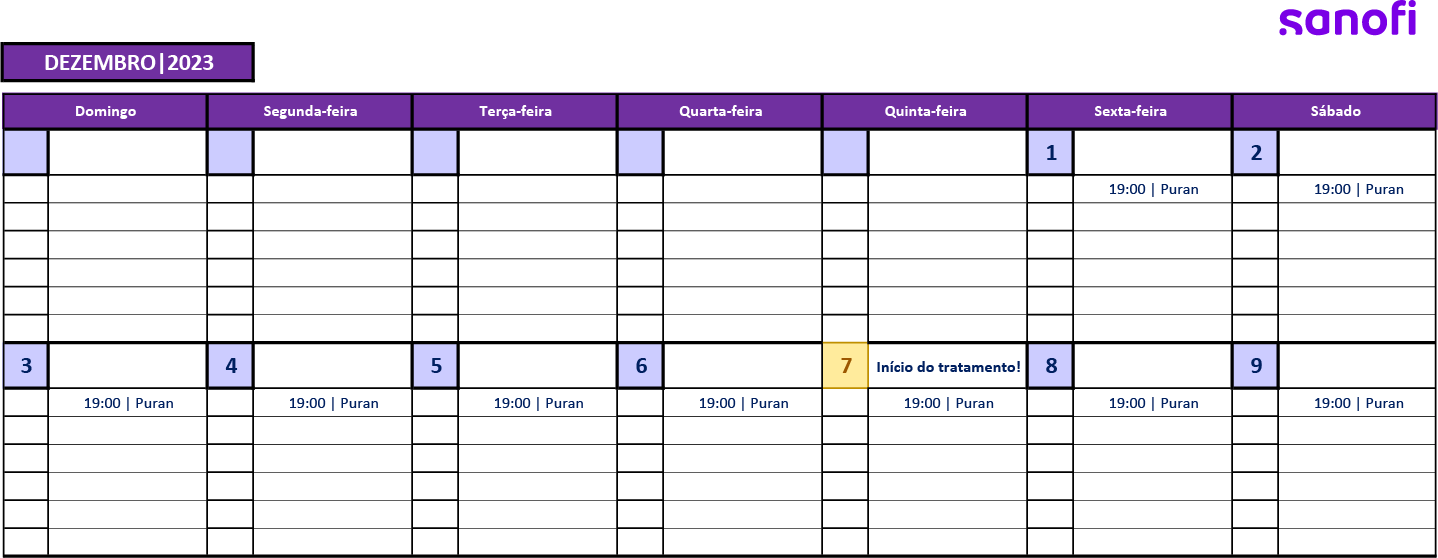Viewport: 1438px width, 558px height.
Task: Select the DEZEMBRO|2023 title cell
Action: [128, 62]
